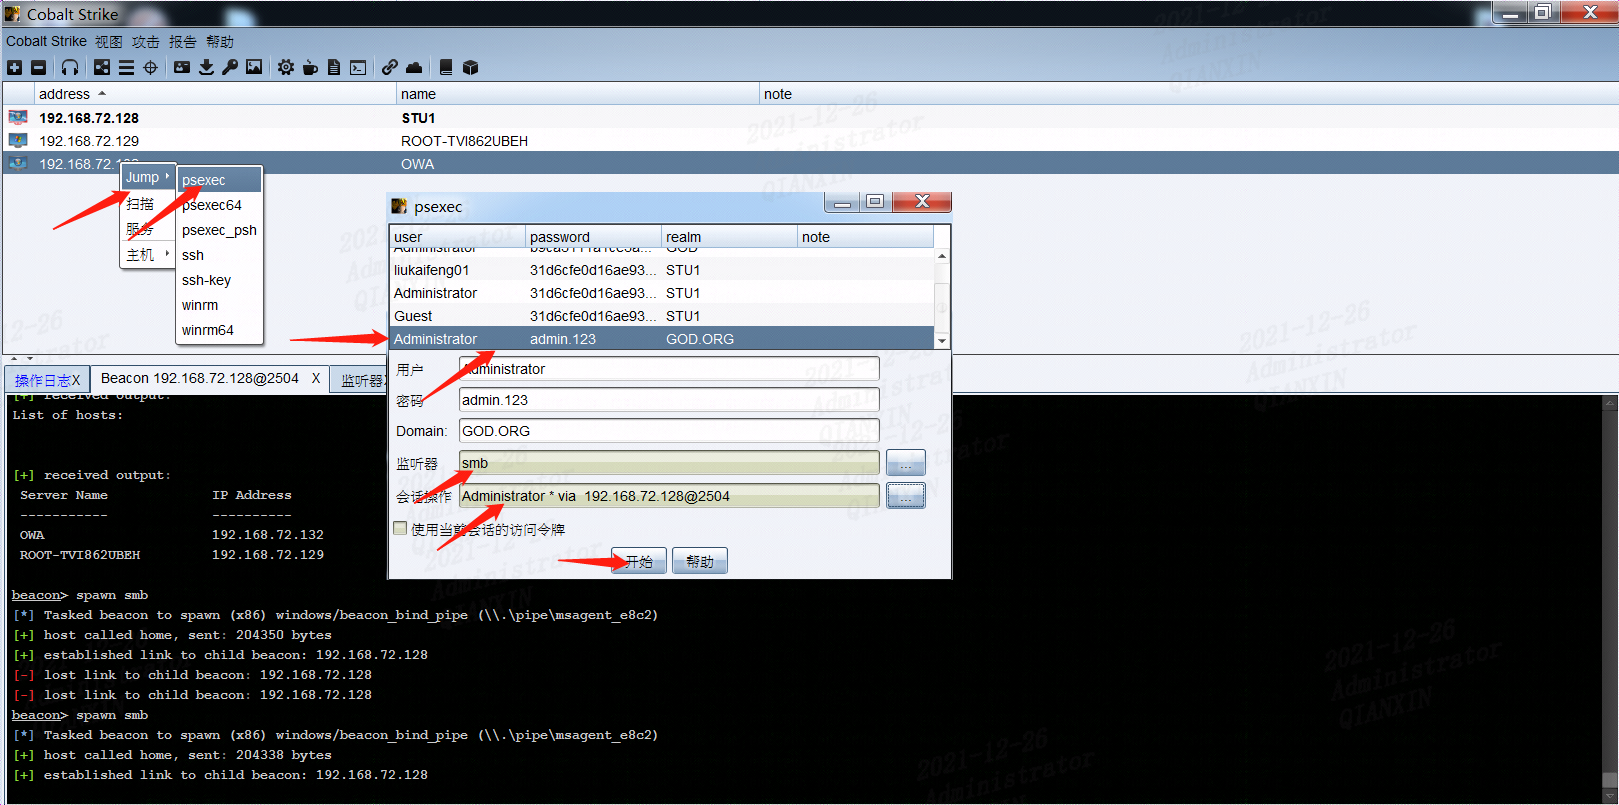Image resolution: width=1619 pixels, height=805 pixels.
Task: Open the Cobalt Strike menu
Action: tap(46, 41)
